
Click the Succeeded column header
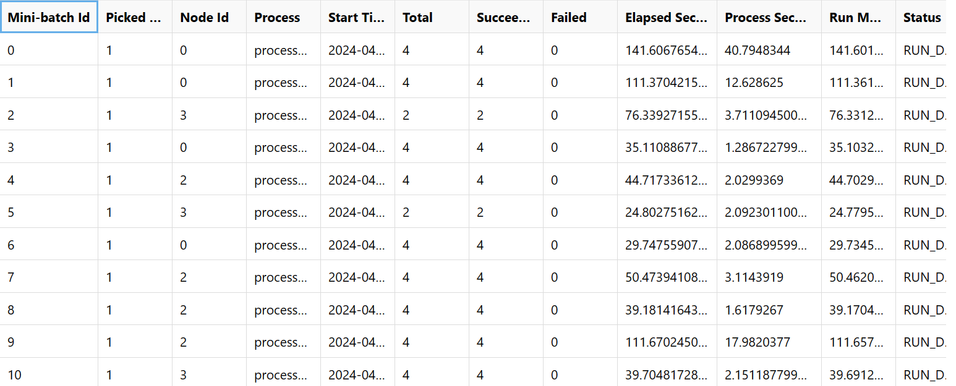click(506, 17)
